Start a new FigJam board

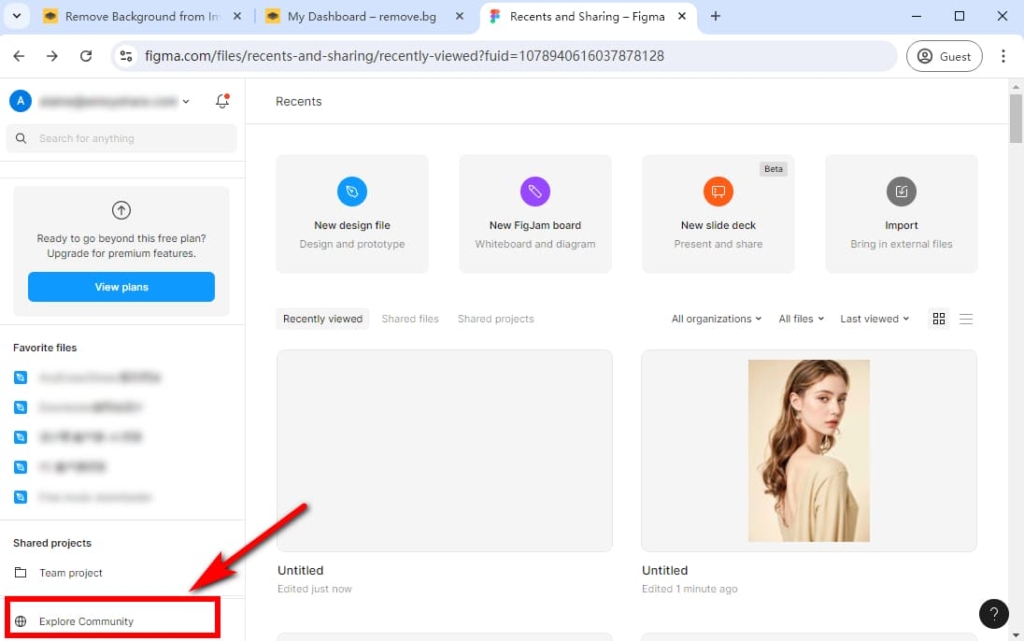(x=535, y=213)
